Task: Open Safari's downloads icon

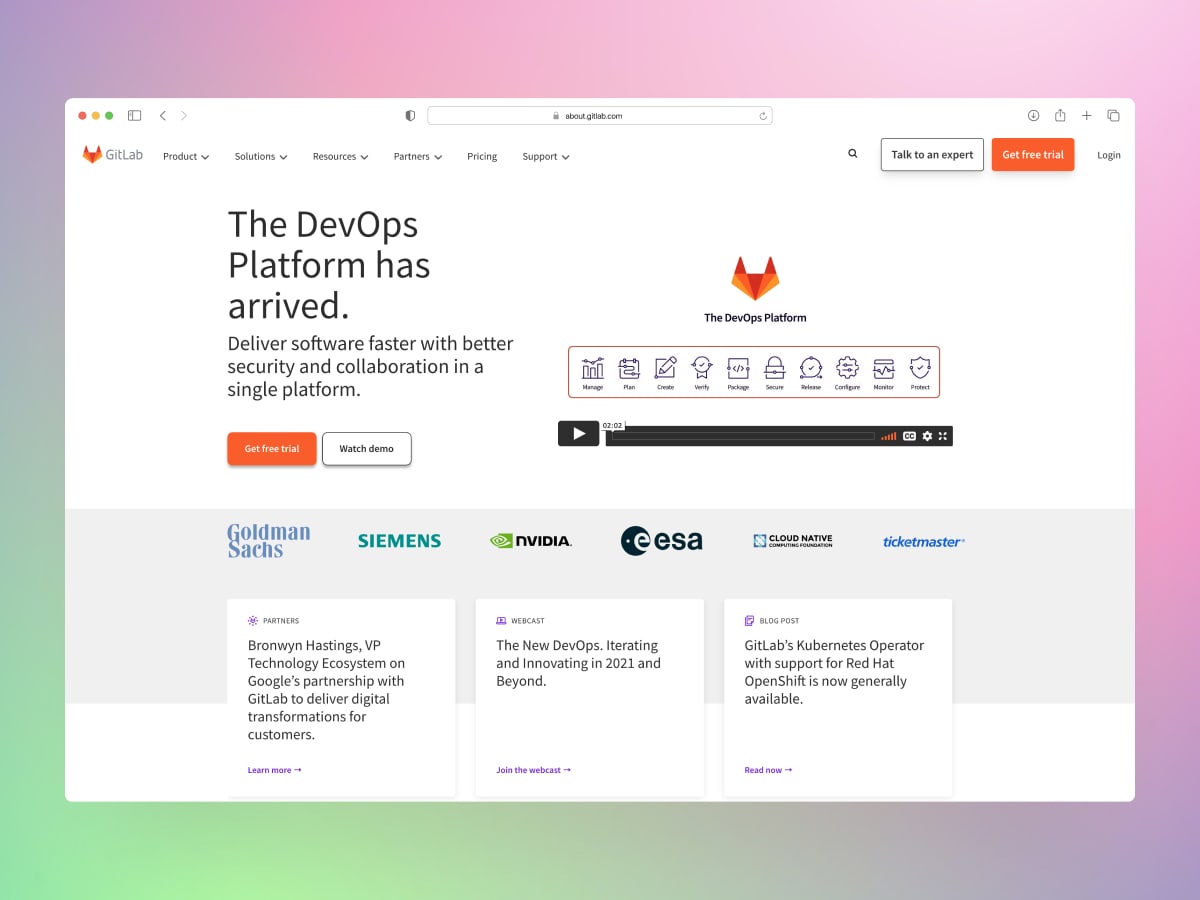Action: [1034, 116]
